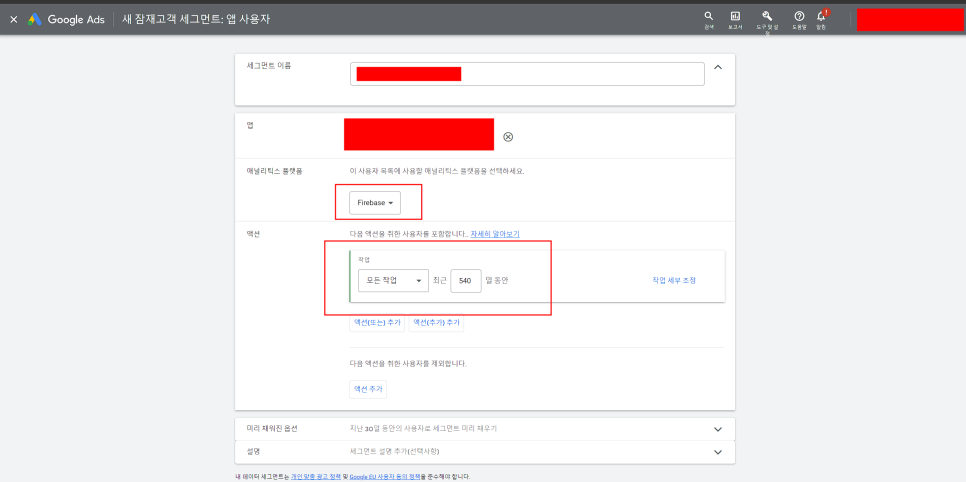Remove the selected app with circled X
966x482 pixels.
tap(508, 137)
